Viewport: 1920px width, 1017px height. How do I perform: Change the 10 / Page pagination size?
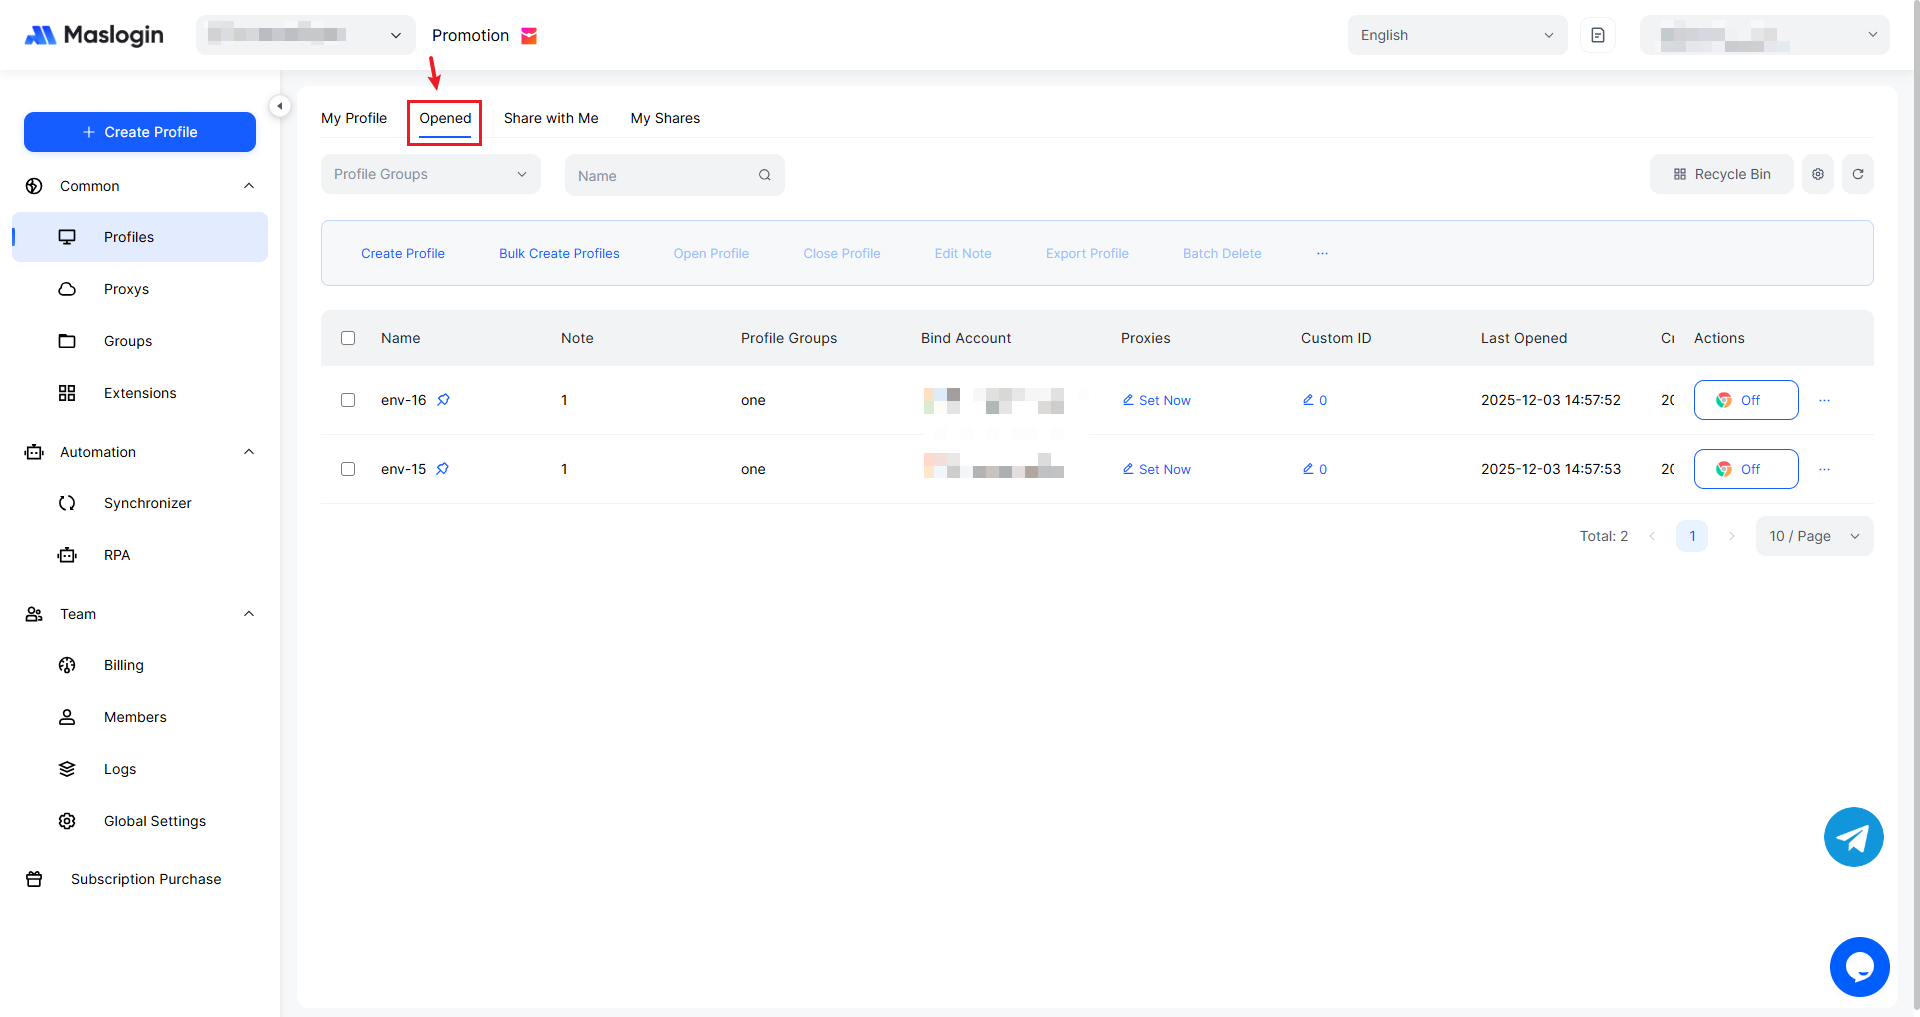coord(1813,536)
